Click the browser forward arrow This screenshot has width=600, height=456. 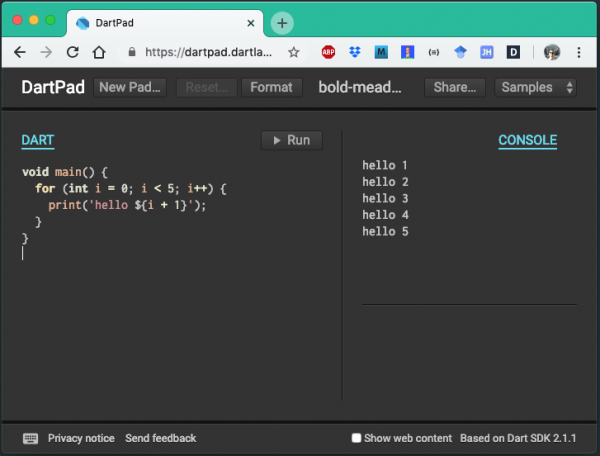pos(46,52)
